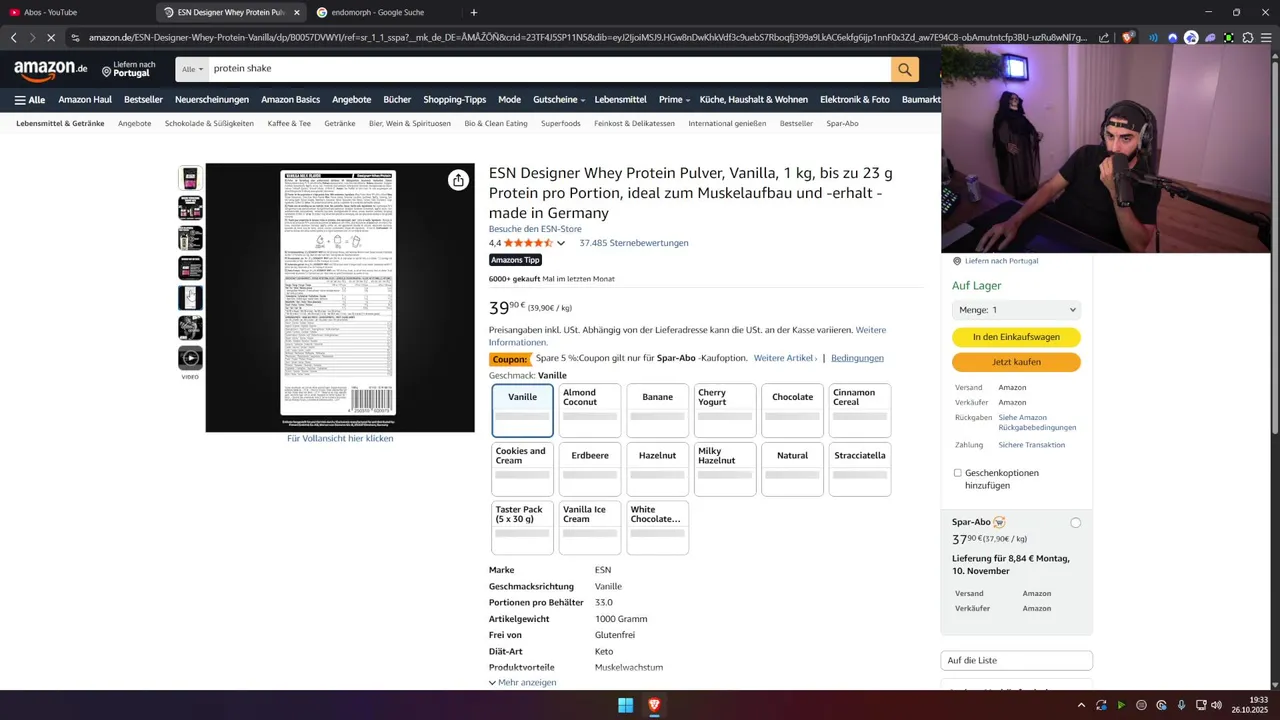This screenshot has width=1280, height=720.
Task: Open the Gutscheine dropdown menu
Action: coord(559,100)
